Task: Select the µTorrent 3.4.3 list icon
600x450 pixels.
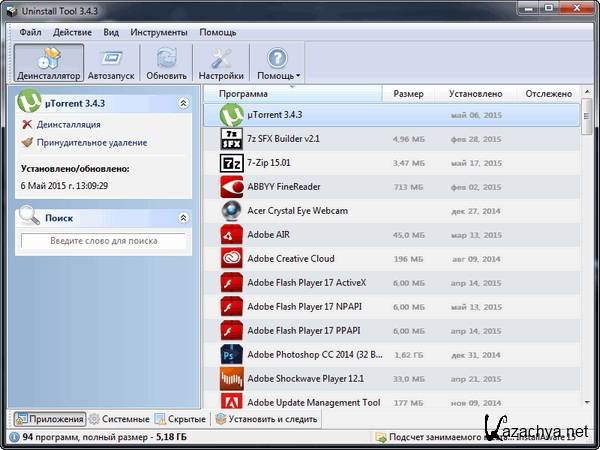Action: pyautogui.click(x=232, y=114)
